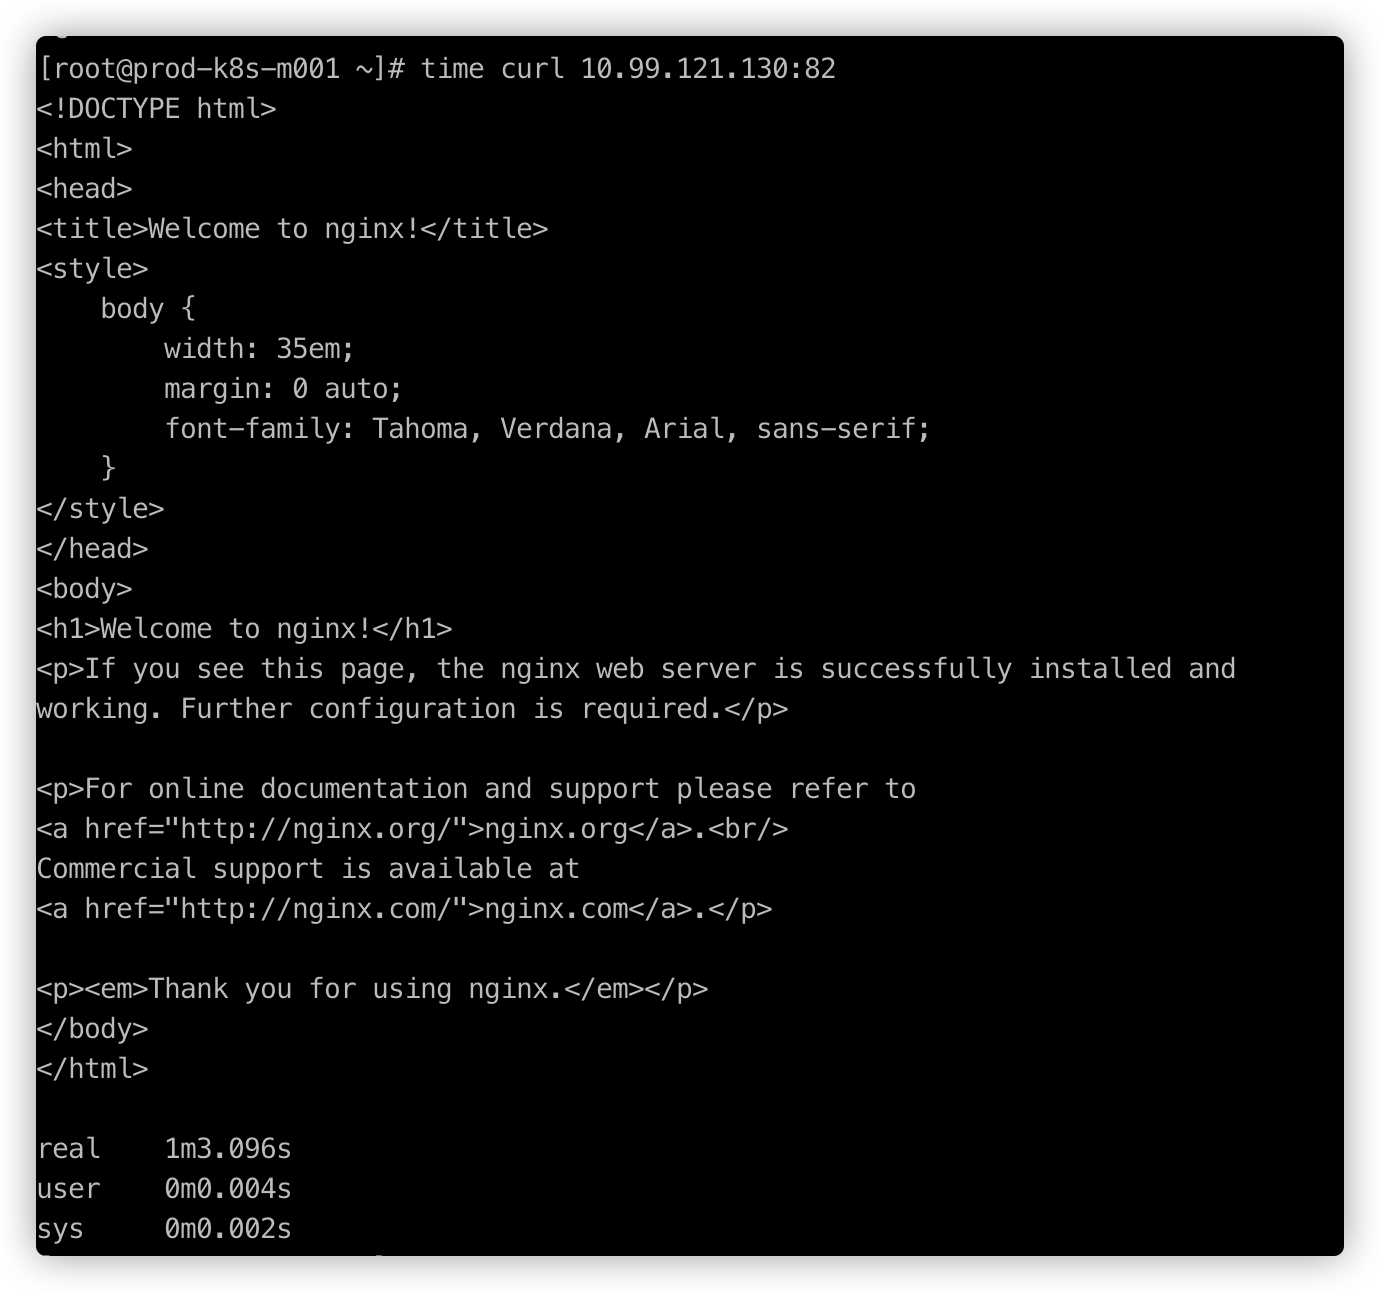Screen dimensions: 1380x1292
Task: Click the margin: 0 auto line
Action: click(283, 389)
